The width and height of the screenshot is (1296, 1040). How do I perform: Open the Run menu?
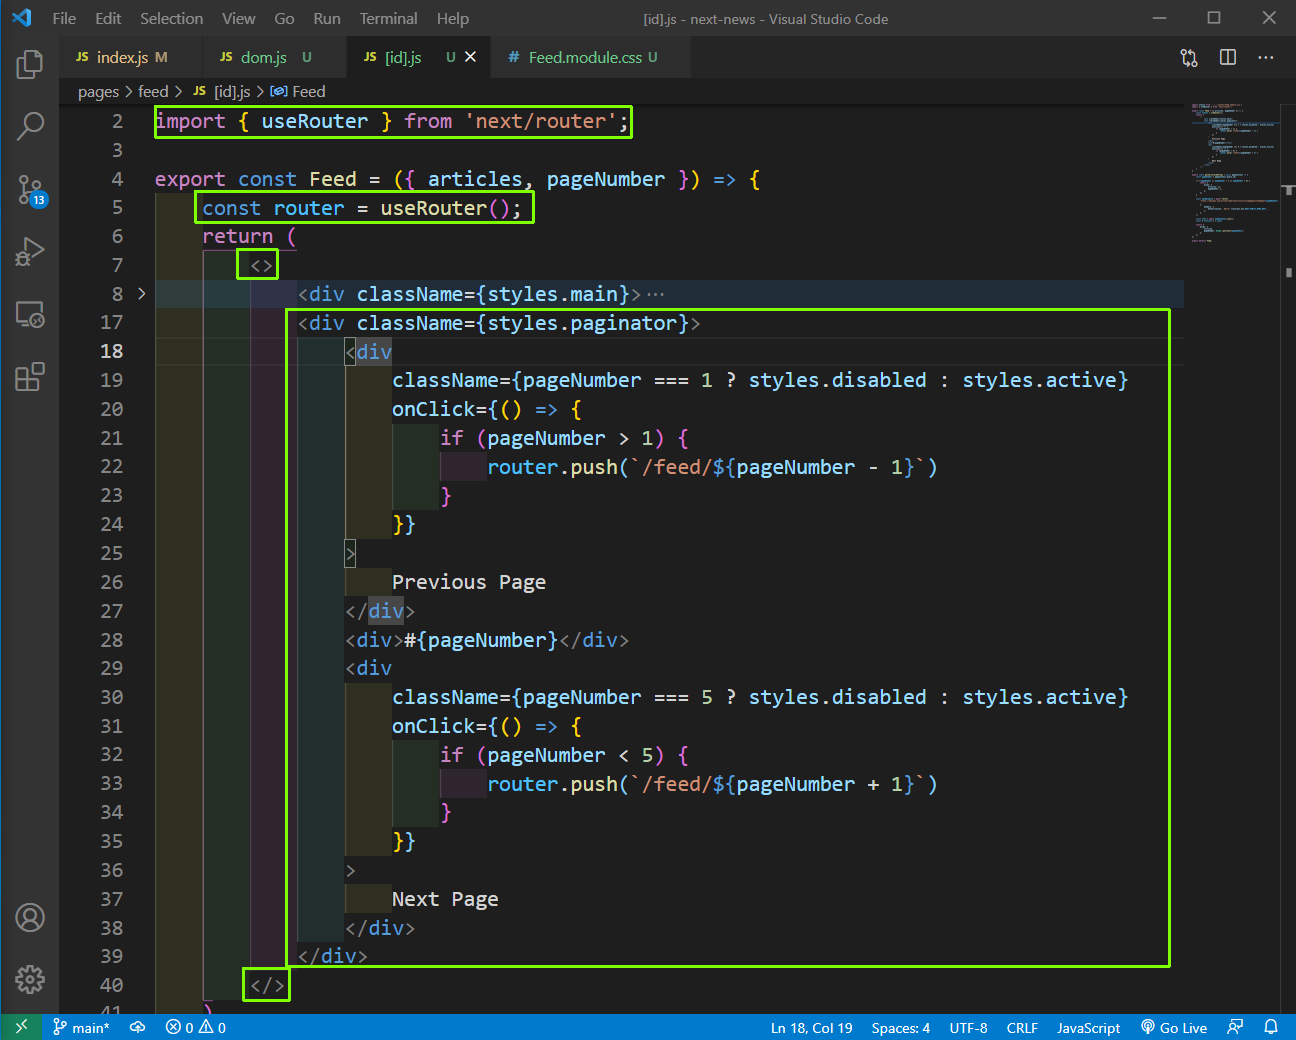pyautogui.click(x=327, y=18)
